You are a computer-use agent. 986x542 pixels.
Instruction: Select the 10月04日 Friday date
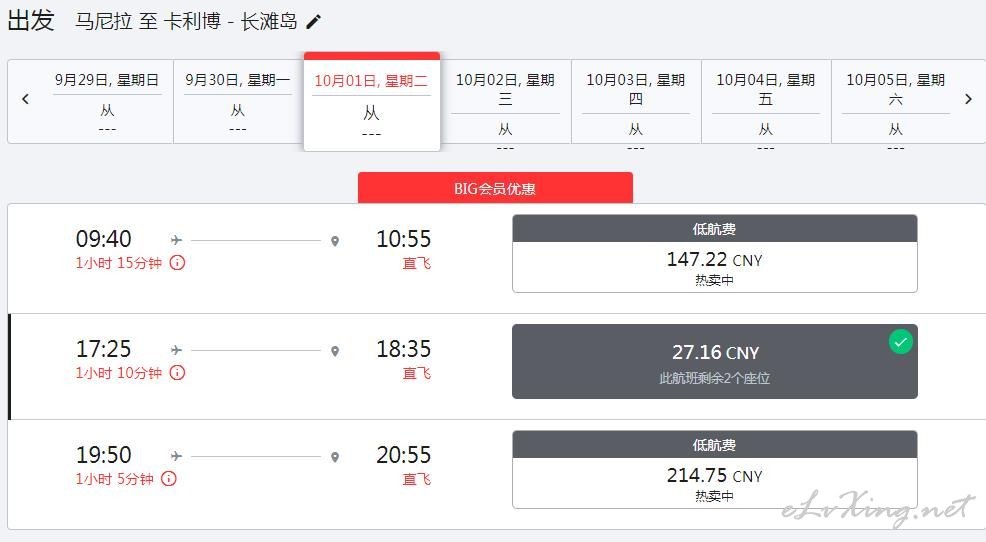(x=766, y=101)
